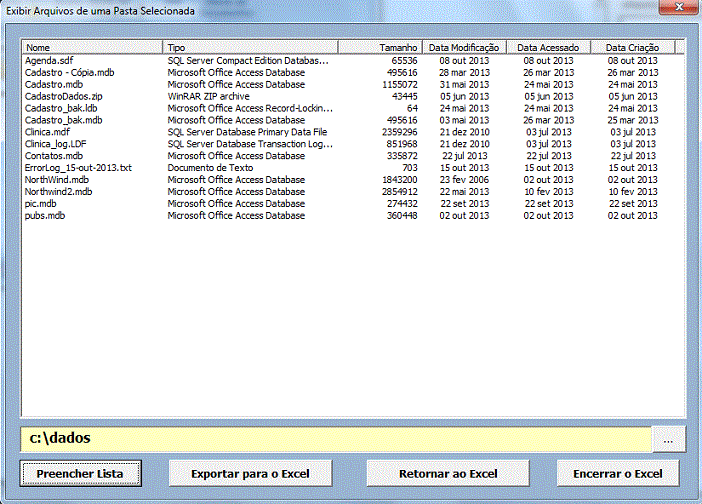Click modification date 22 mai 2013
Screen dimensions: 702x504
[464, 192]
